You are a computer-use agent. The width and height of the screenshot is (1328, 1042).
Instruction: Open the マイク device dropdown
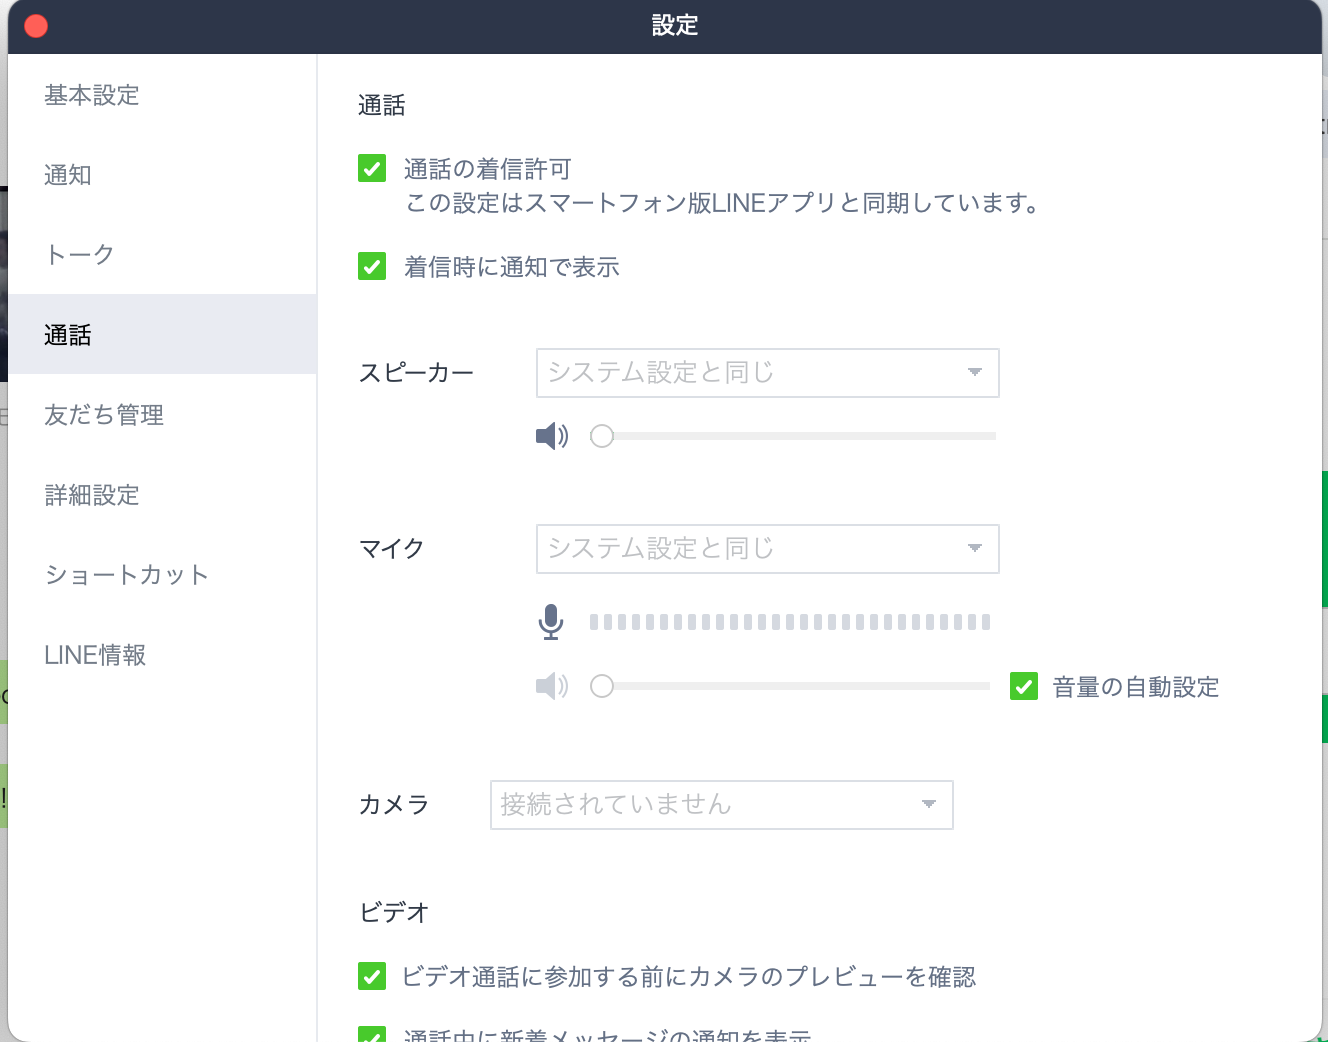(x=767, y=549)
